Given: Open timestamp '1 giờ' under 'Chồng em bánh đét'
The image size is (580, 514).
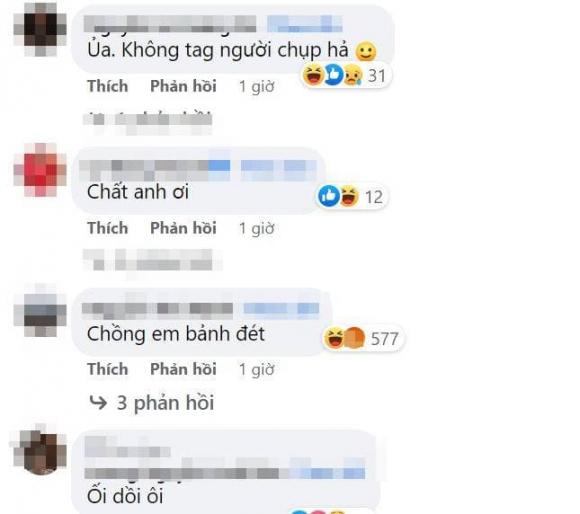Looking at the screenshot, I should 256,369.
